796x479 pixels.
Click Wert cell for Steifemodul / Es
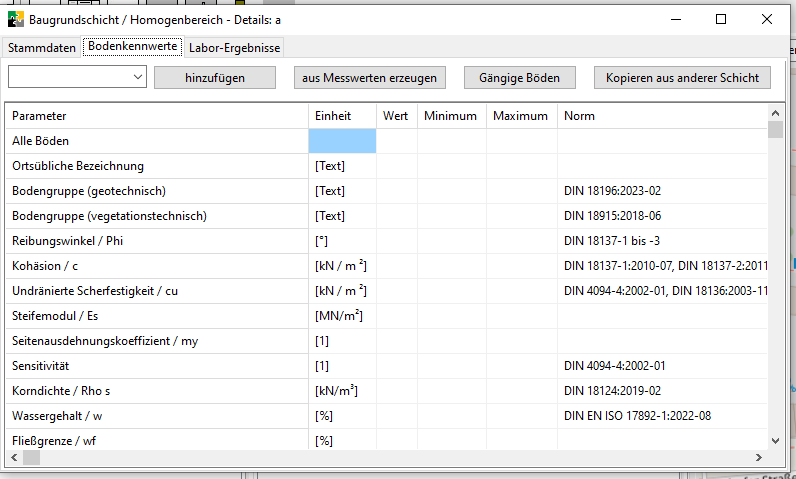[x=396, y=316]
